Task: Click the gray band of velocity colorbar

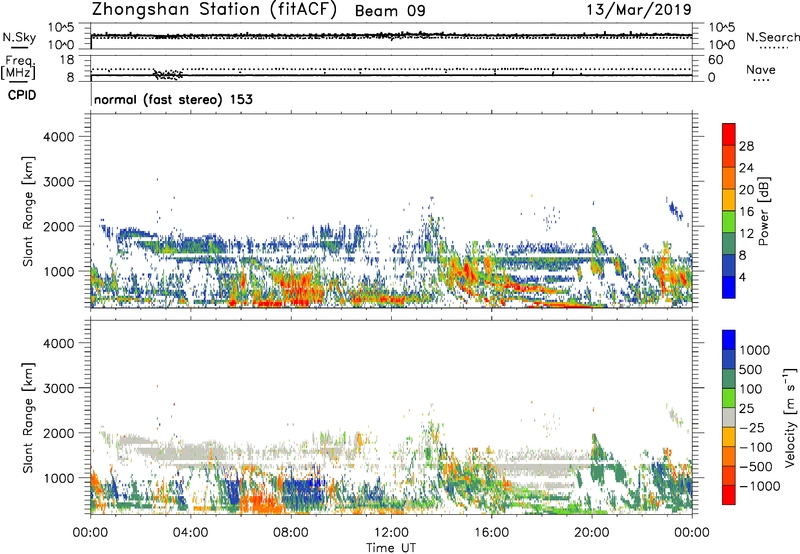Action: (x=729, y=417)
